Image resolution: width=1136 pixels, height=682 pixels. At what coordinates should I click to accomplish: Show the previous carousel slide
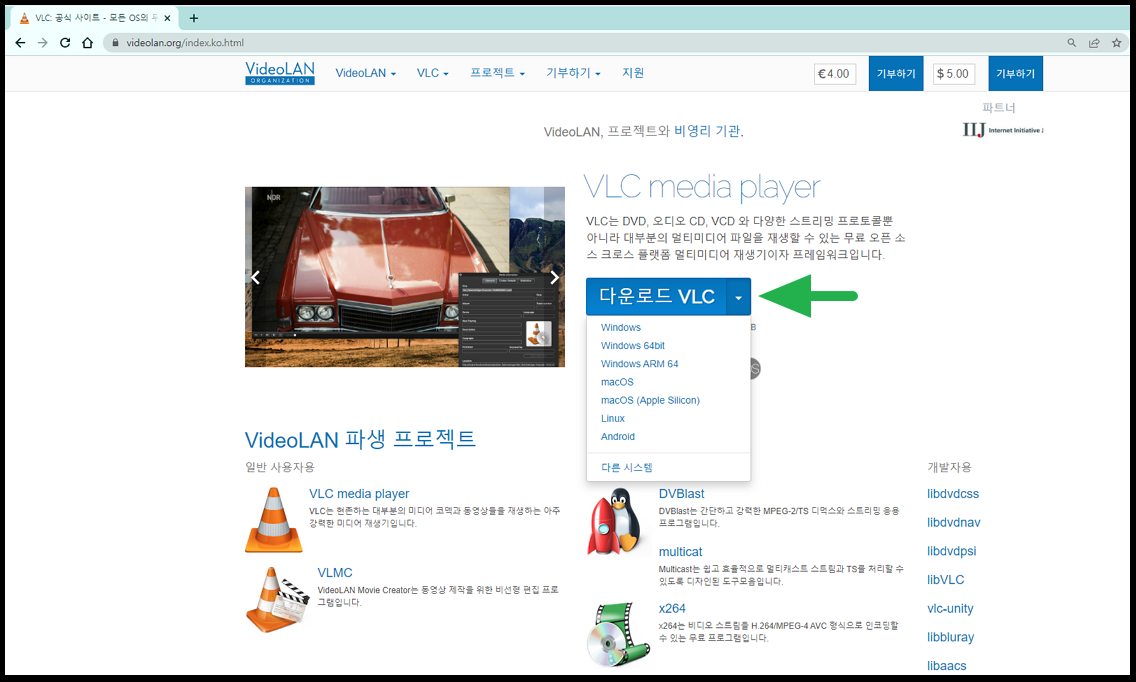click(255, 278)
